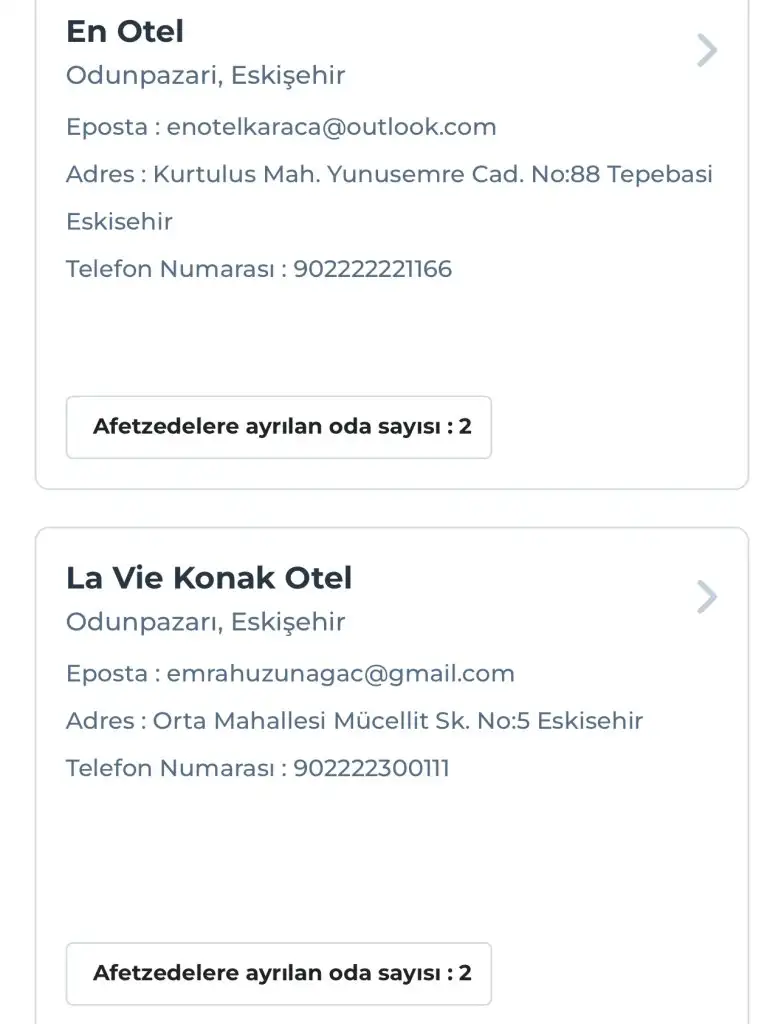784x1024 pixels.
Task: Click La Vie Konak Adres label
Action: (100, 721)
